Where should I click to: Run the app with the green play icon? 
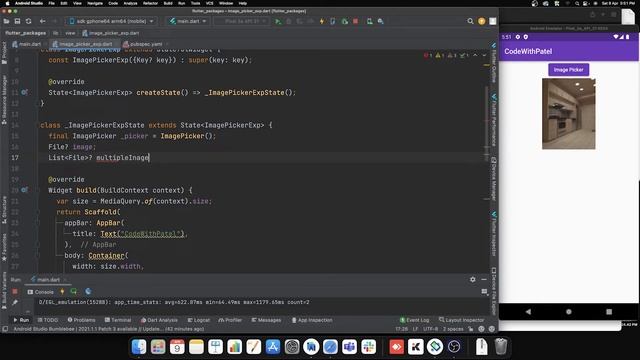(278, 21)
